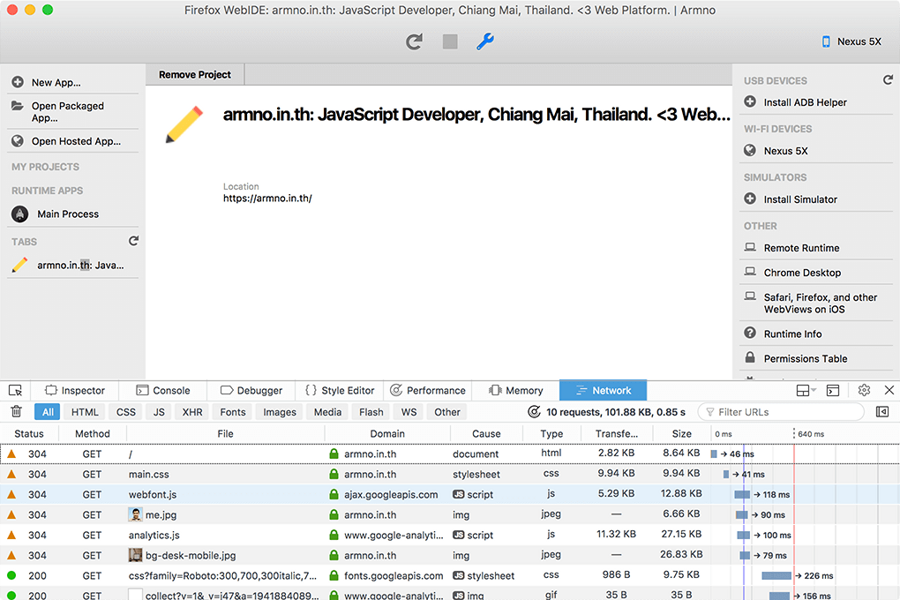This screenshot has width=900, height=600.
Task: Toggle the All filter
Action: 48,412
